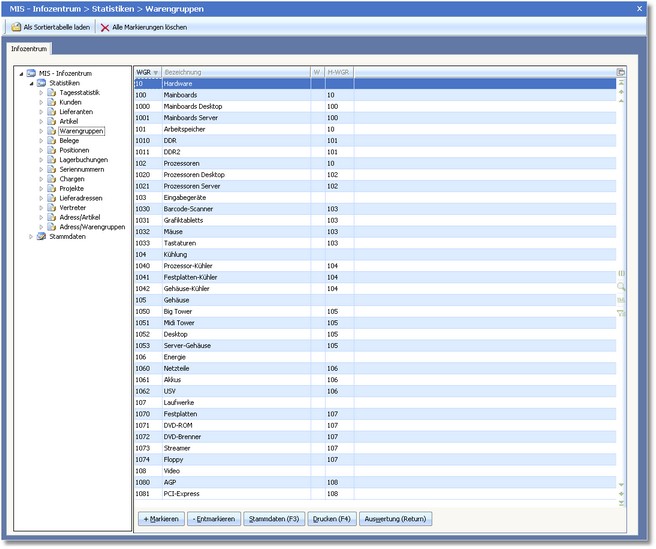Select Seriennummern in the tree
656x549 pixels.
point(83,170)
